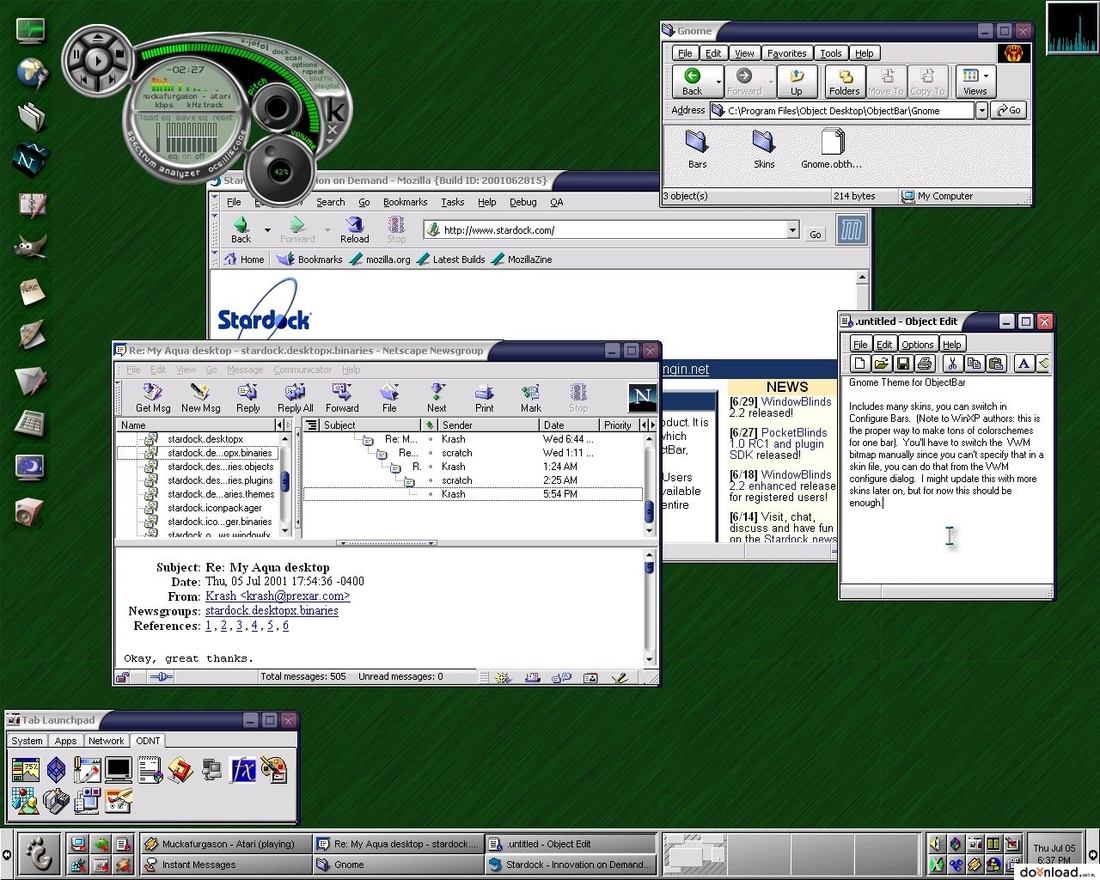The image size is (1100, 880).
Task: Click the Gnome foot start button
Action: coord(38,853)
